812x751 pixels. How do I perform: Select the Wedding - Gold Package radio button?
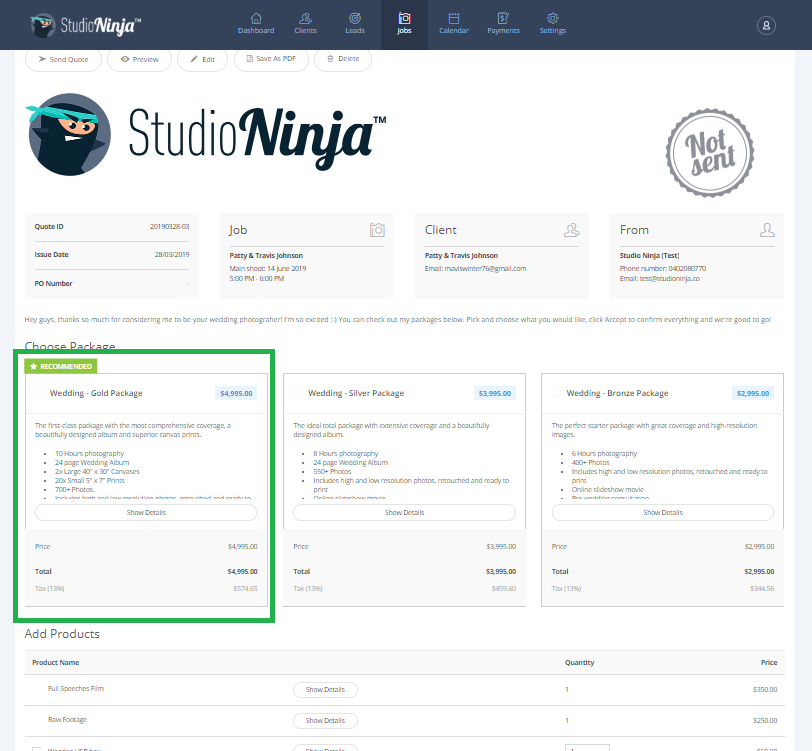(x=39, y=393)
